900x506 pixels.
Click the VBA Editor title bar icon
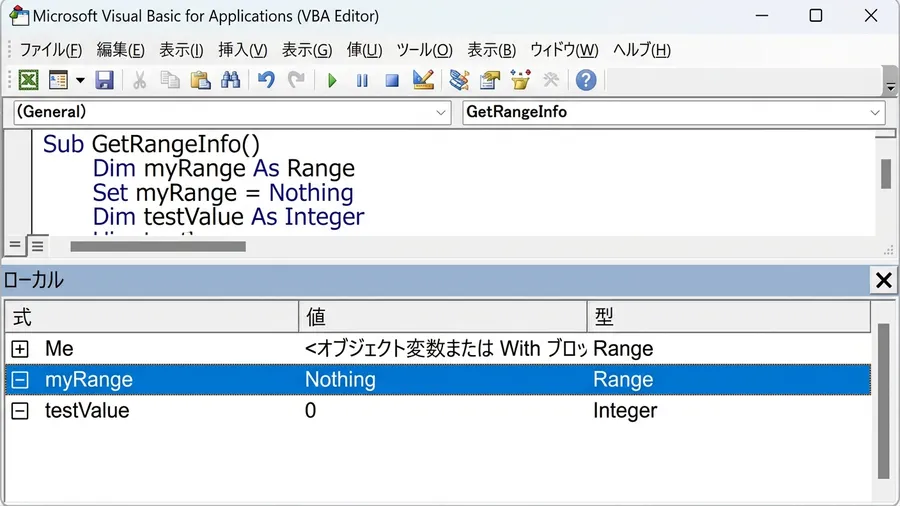pos(19,15)
